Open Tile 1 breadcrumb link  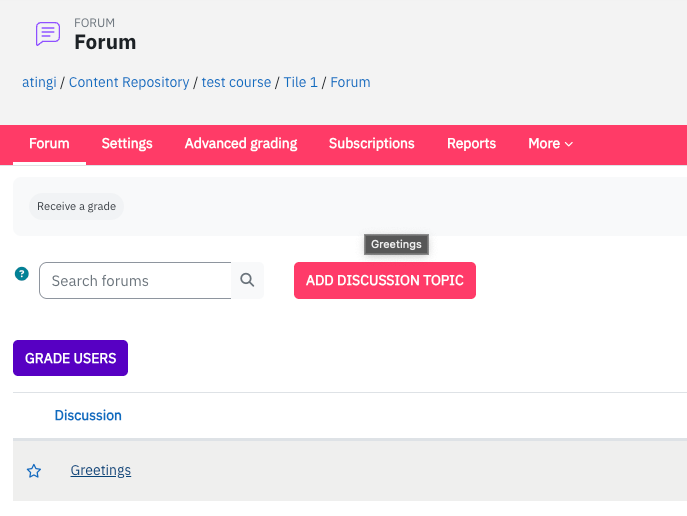tap(301, 82)
